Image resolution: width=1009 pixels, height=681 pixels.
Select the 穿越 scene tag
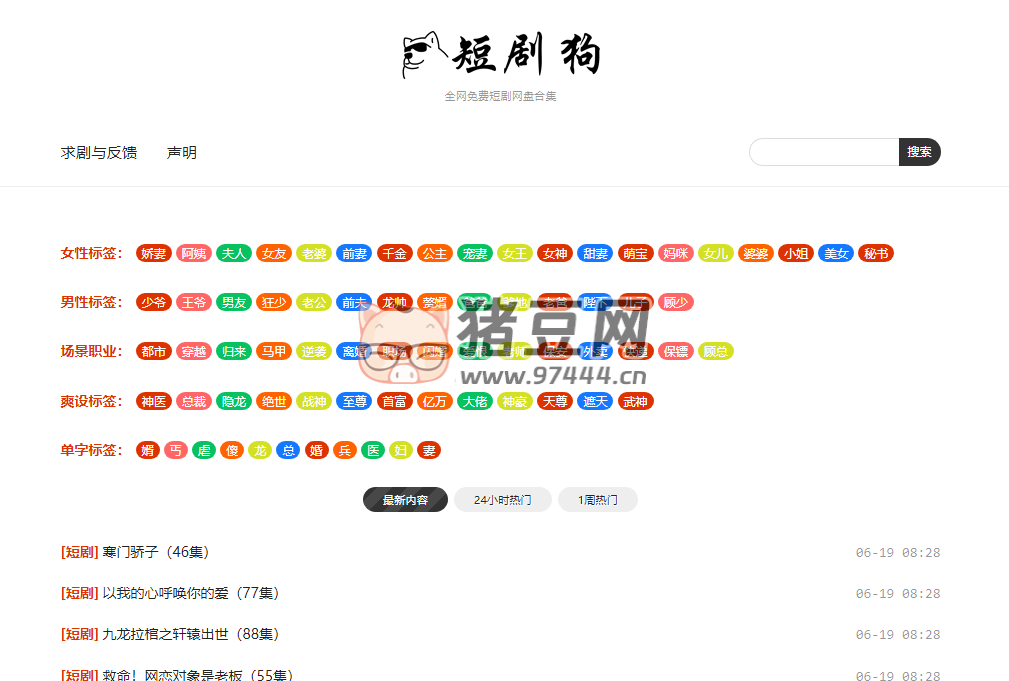click(193, 351)
